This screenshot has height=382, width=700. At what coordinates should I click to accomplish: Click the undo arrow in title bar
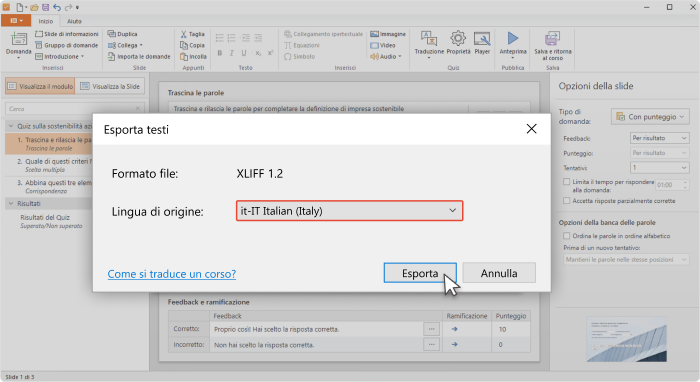(x=57, y=7)
